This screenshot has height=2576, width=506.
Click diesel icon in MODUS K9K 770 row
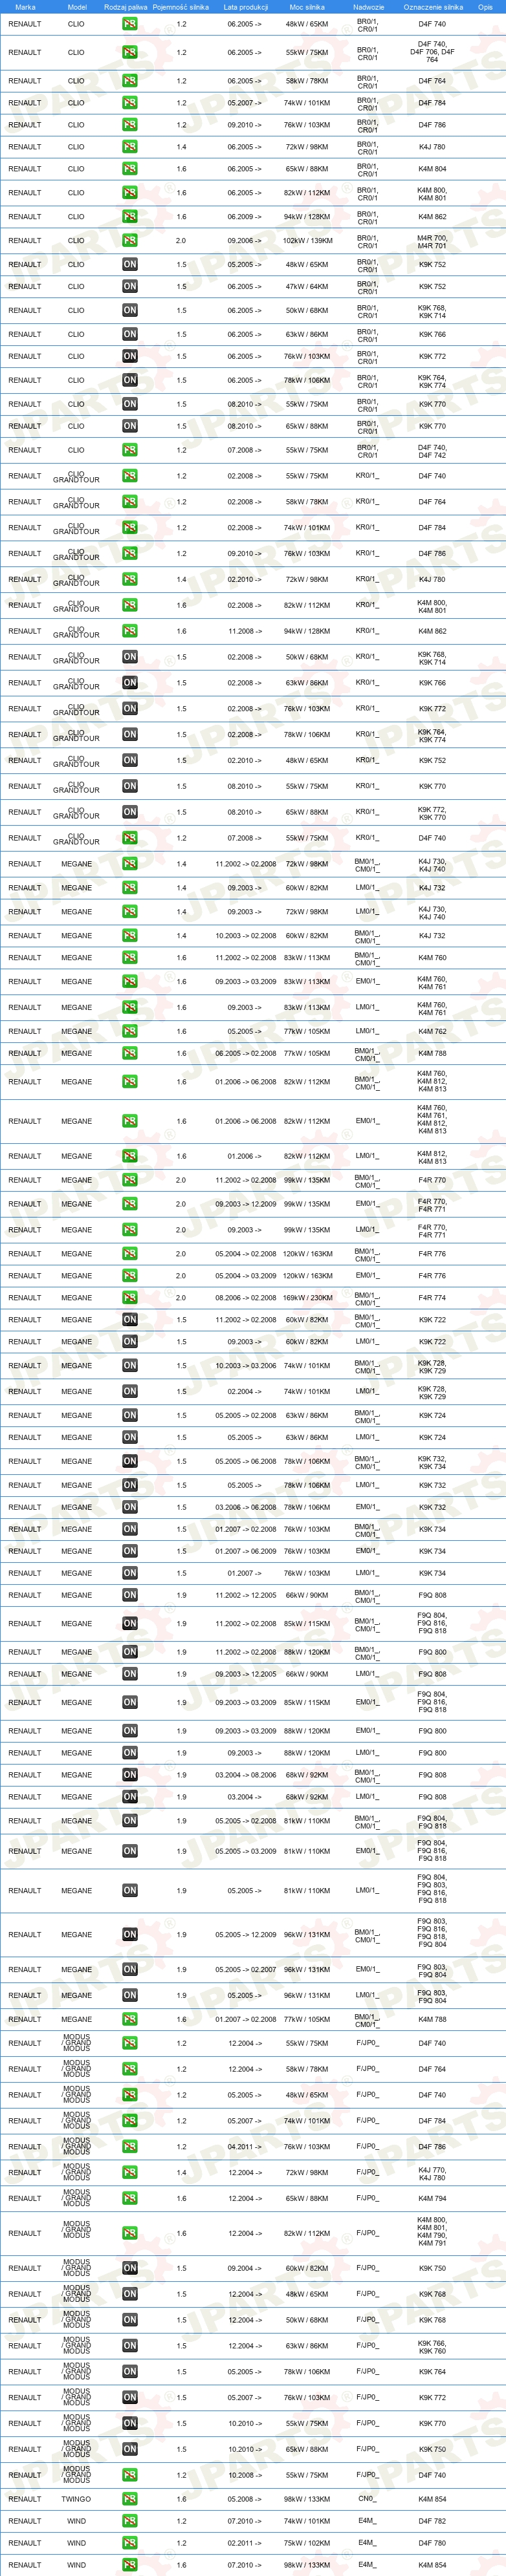coord(130,2424)
